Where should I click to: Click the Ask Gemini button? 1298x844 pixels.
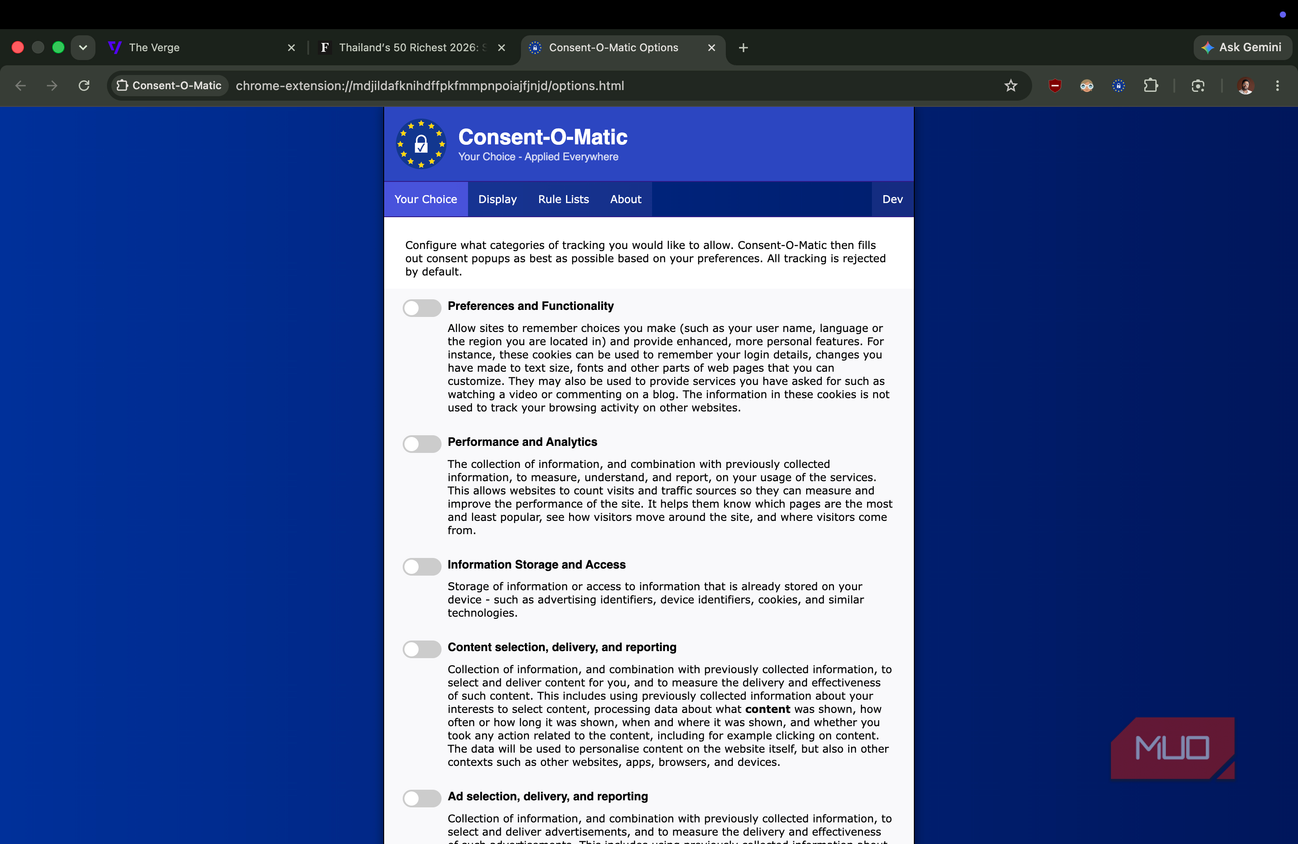pos(1241,47)
